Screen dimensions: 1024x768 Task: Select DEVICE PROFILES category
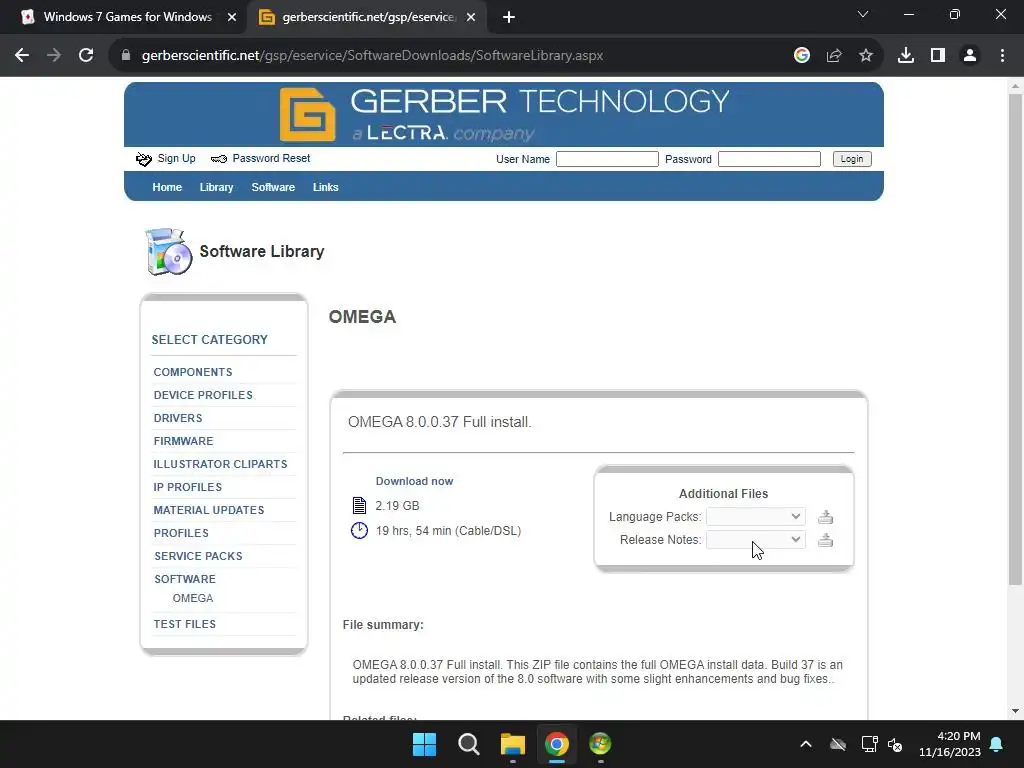203,395
